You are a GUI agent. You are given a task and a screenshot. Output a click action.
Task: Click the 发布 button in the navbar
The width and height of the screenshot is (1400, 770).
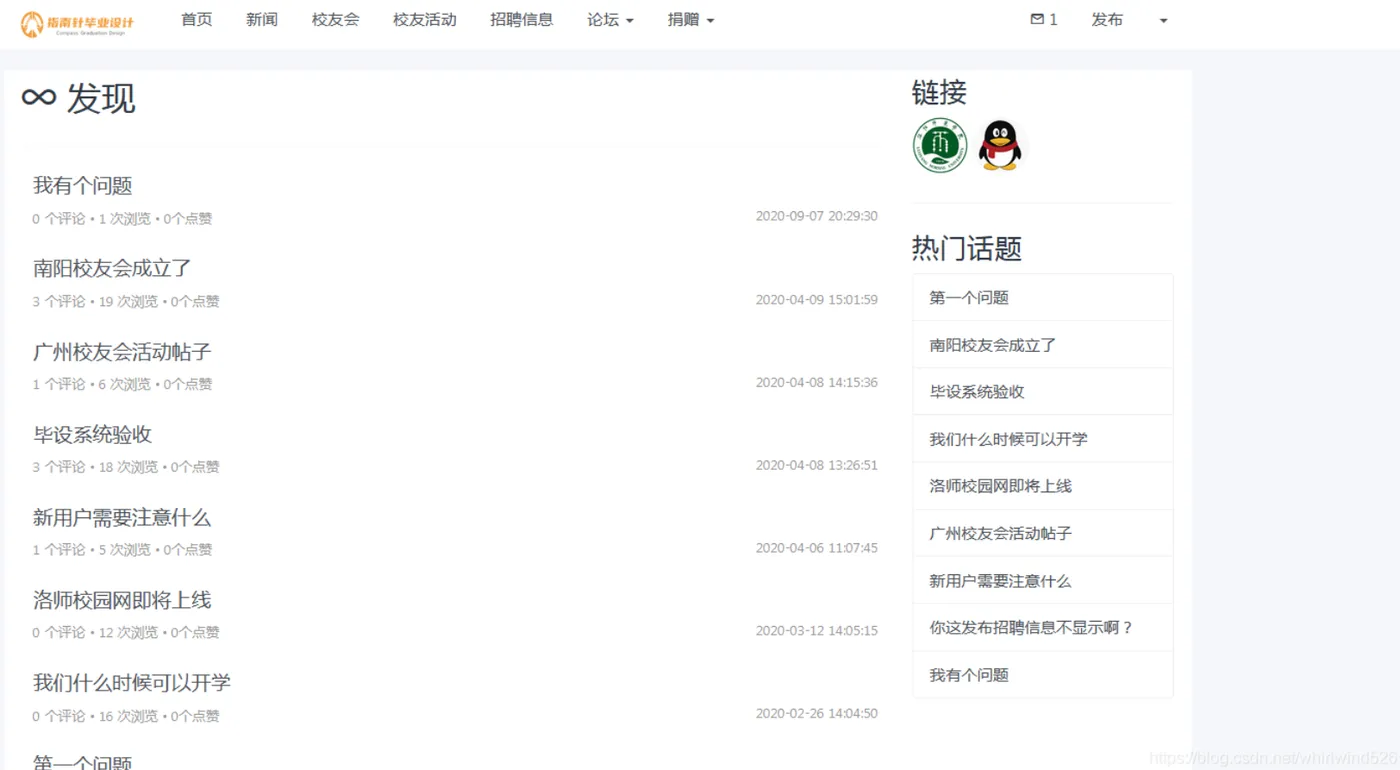[x=1107, y=20]
